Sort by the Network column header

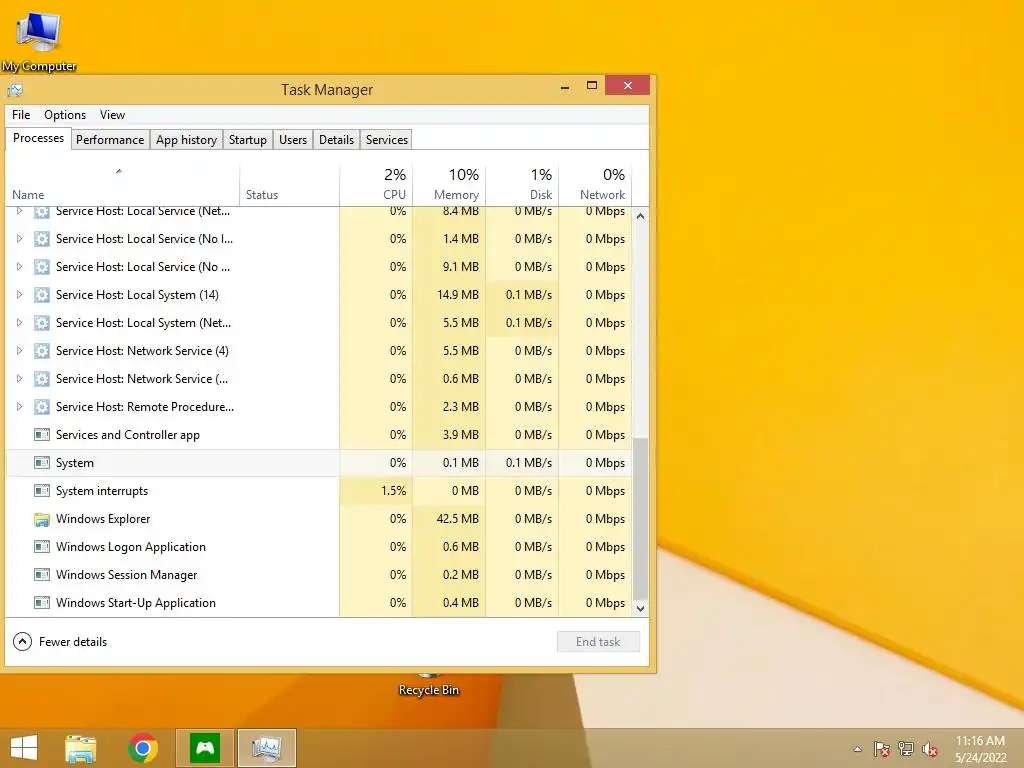tap(595, 185)
